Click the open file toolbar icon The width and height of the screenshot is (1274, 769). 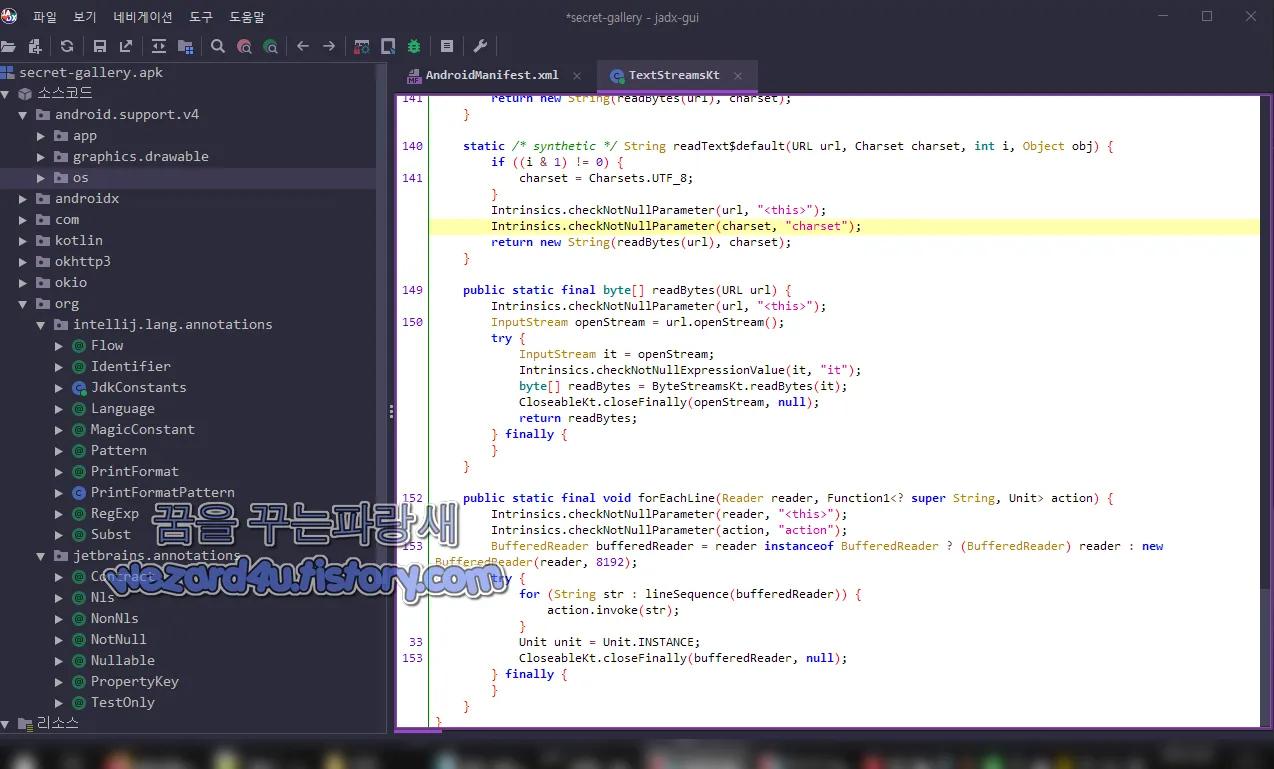tap(8, 46)
